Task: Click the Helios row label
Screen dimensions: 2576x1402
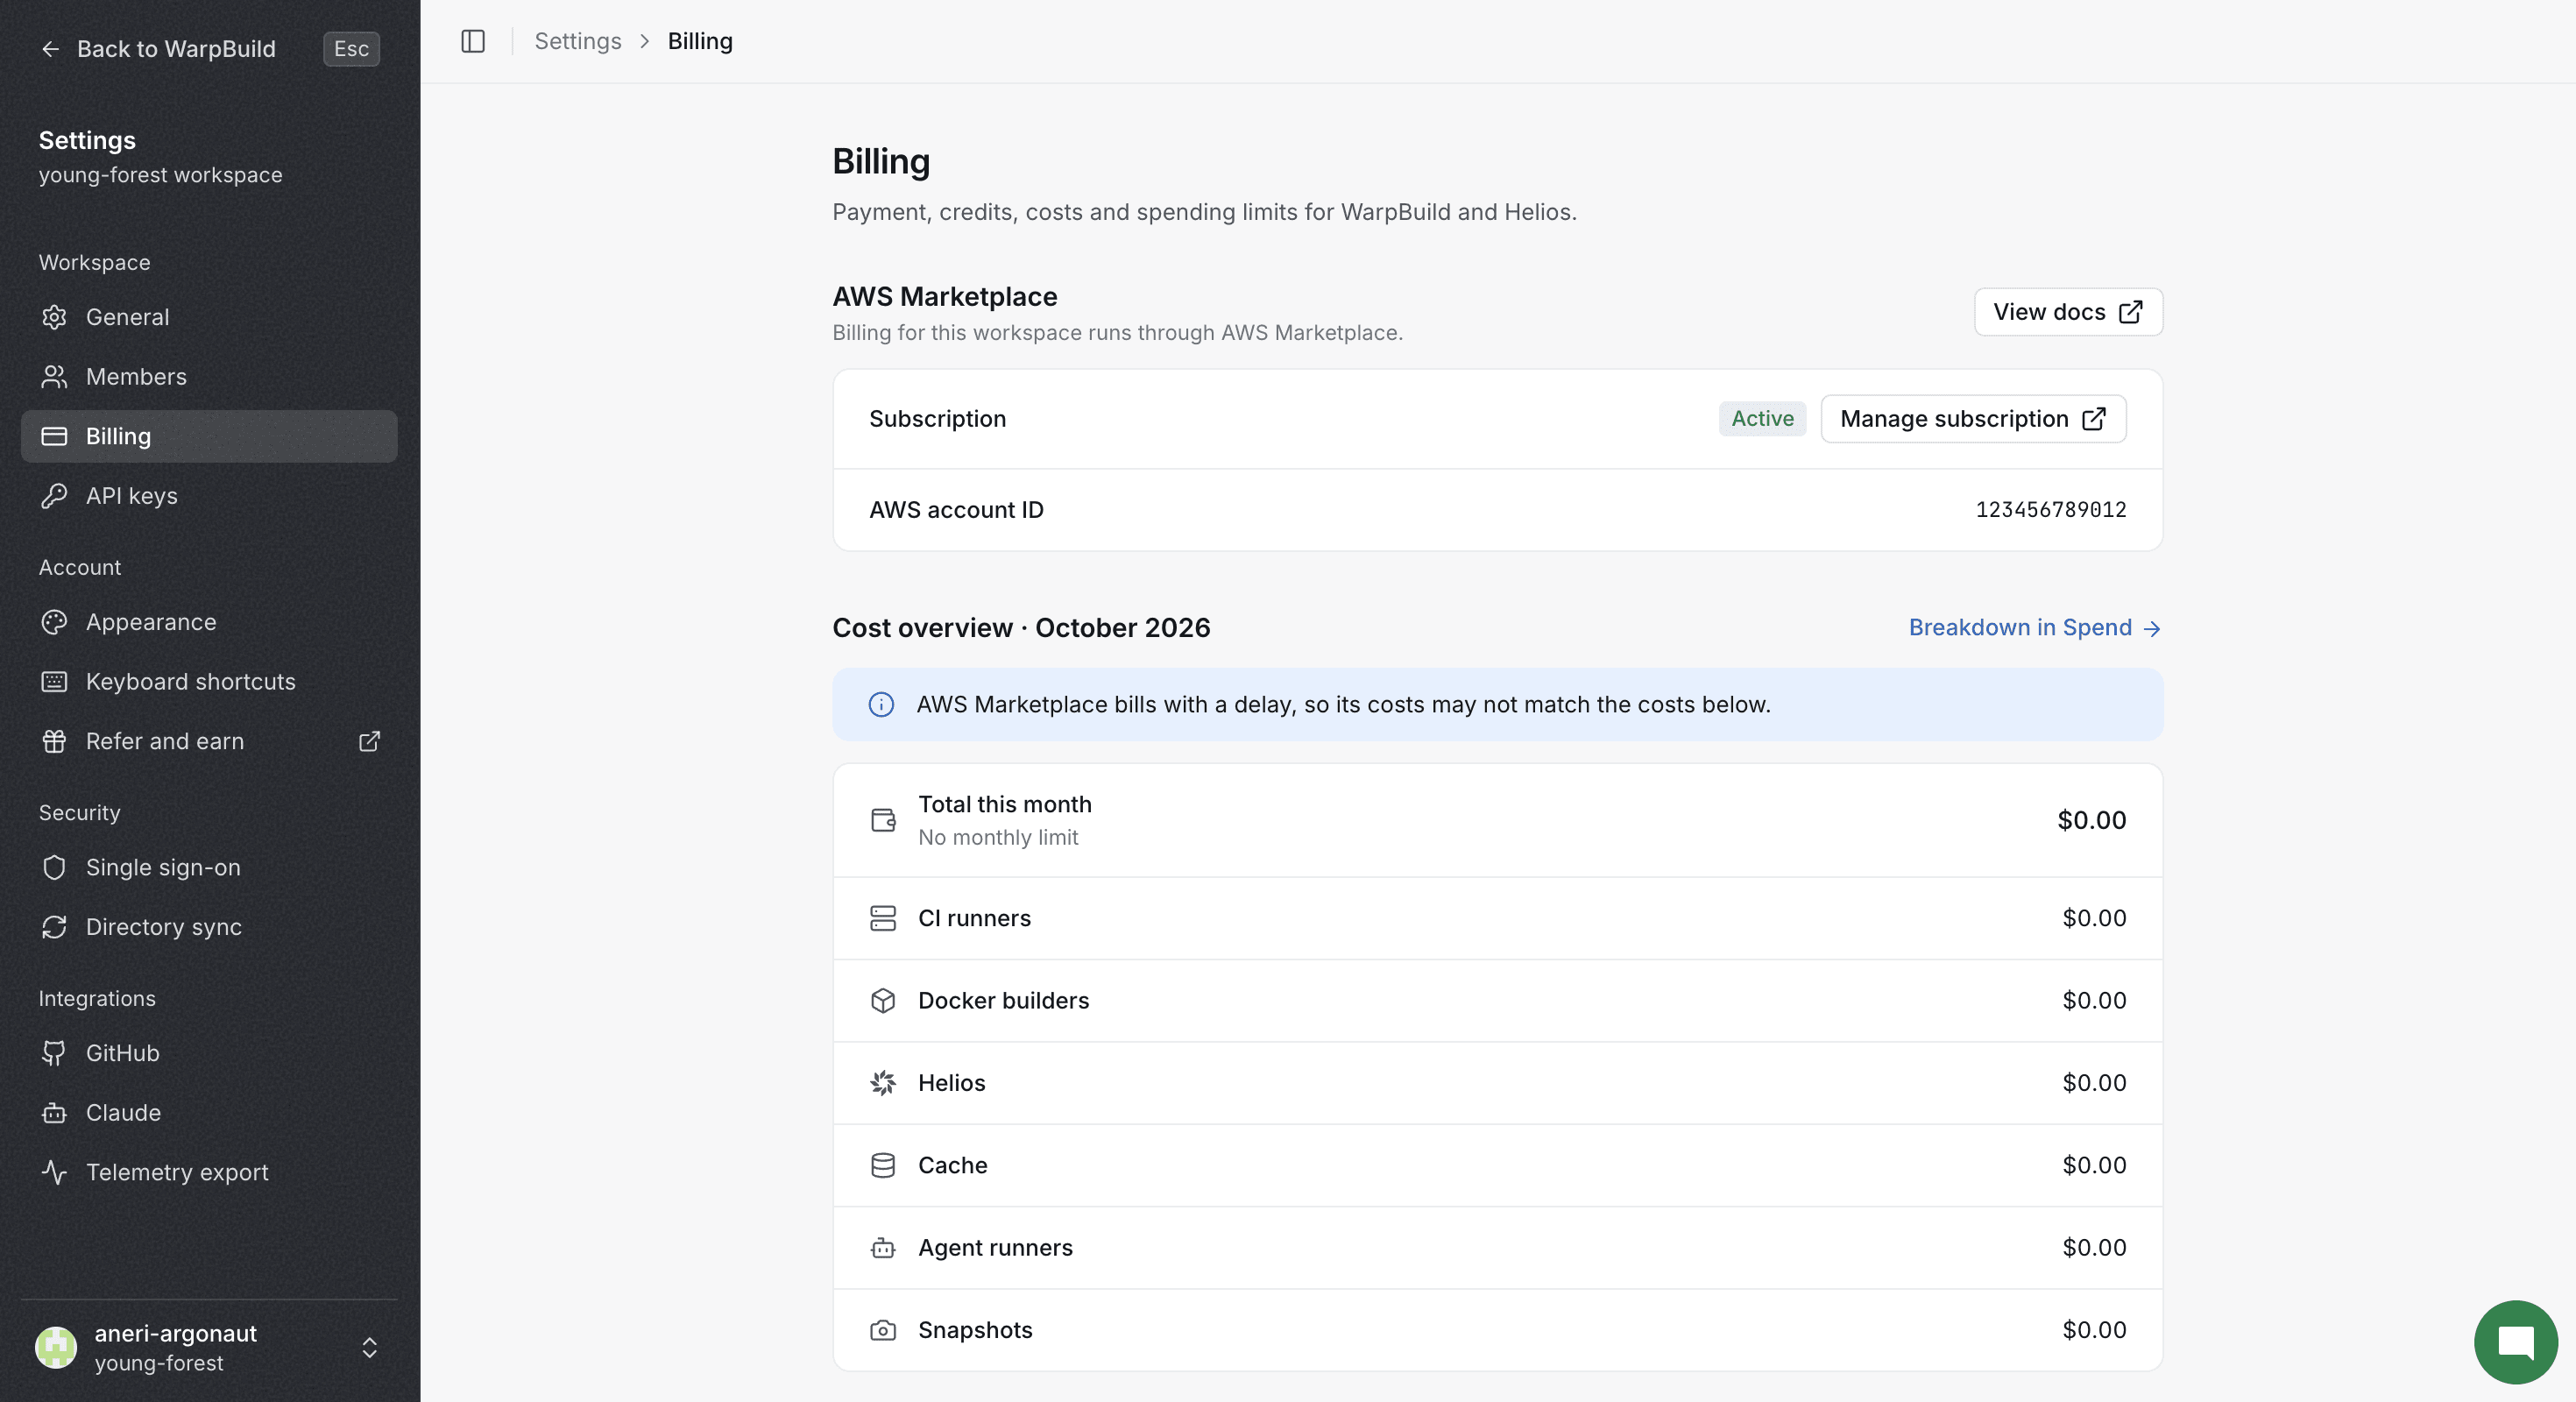Action: tap(951, 1083)
